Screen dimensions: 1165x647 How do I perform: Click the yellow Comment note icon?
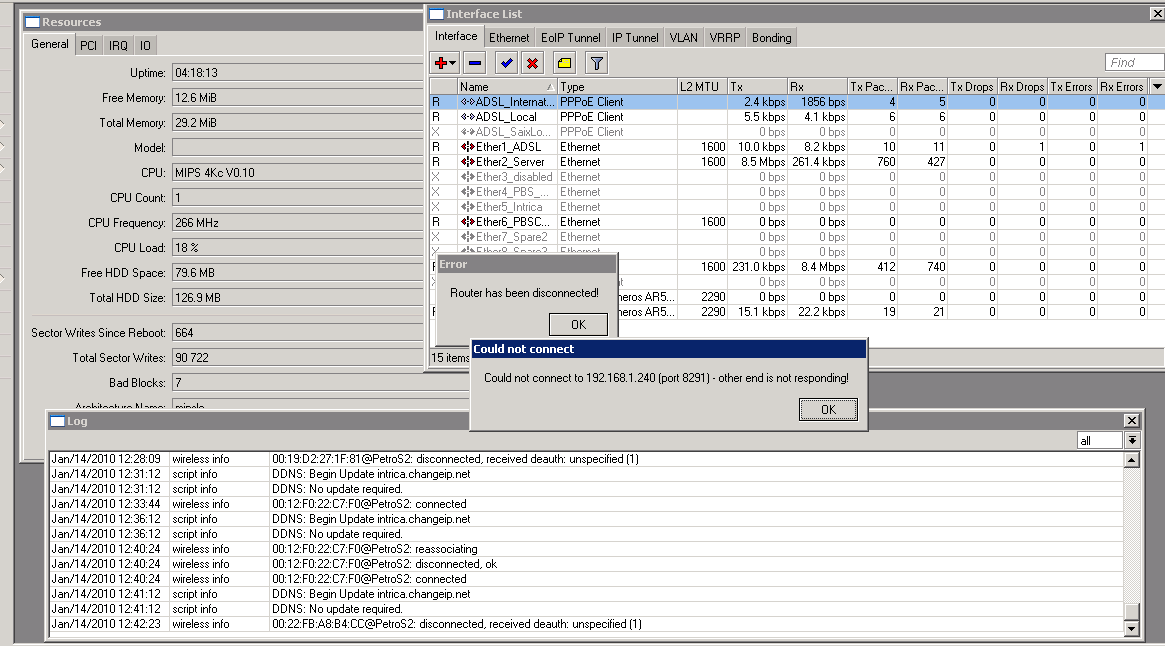pyautogui.click(x=564, y=63)
